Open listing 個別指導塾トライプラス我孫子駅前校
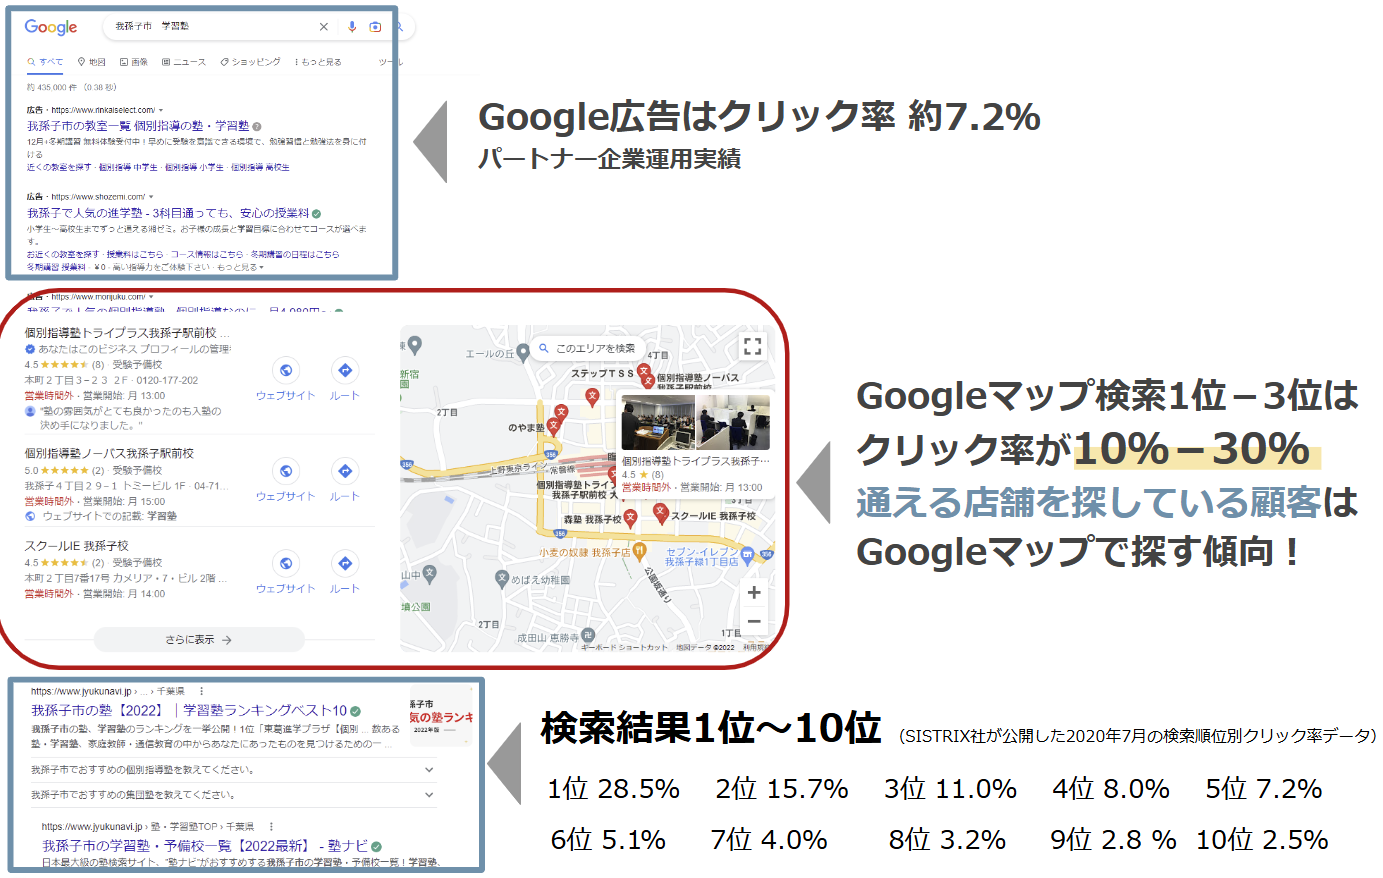1383x878 pixels. coord(127,333)
